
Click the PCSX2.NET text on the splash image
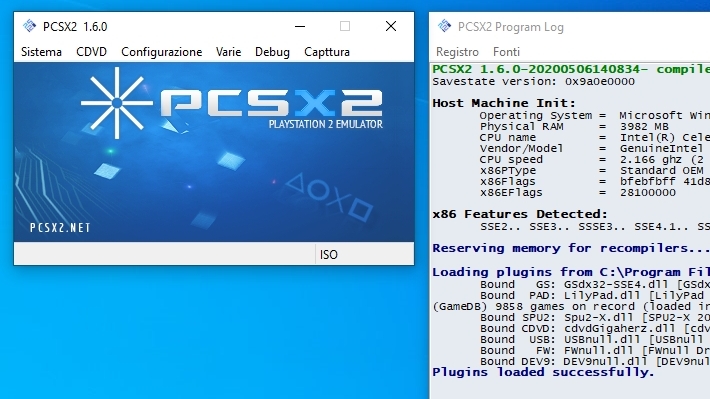click(x=60, y=228)
